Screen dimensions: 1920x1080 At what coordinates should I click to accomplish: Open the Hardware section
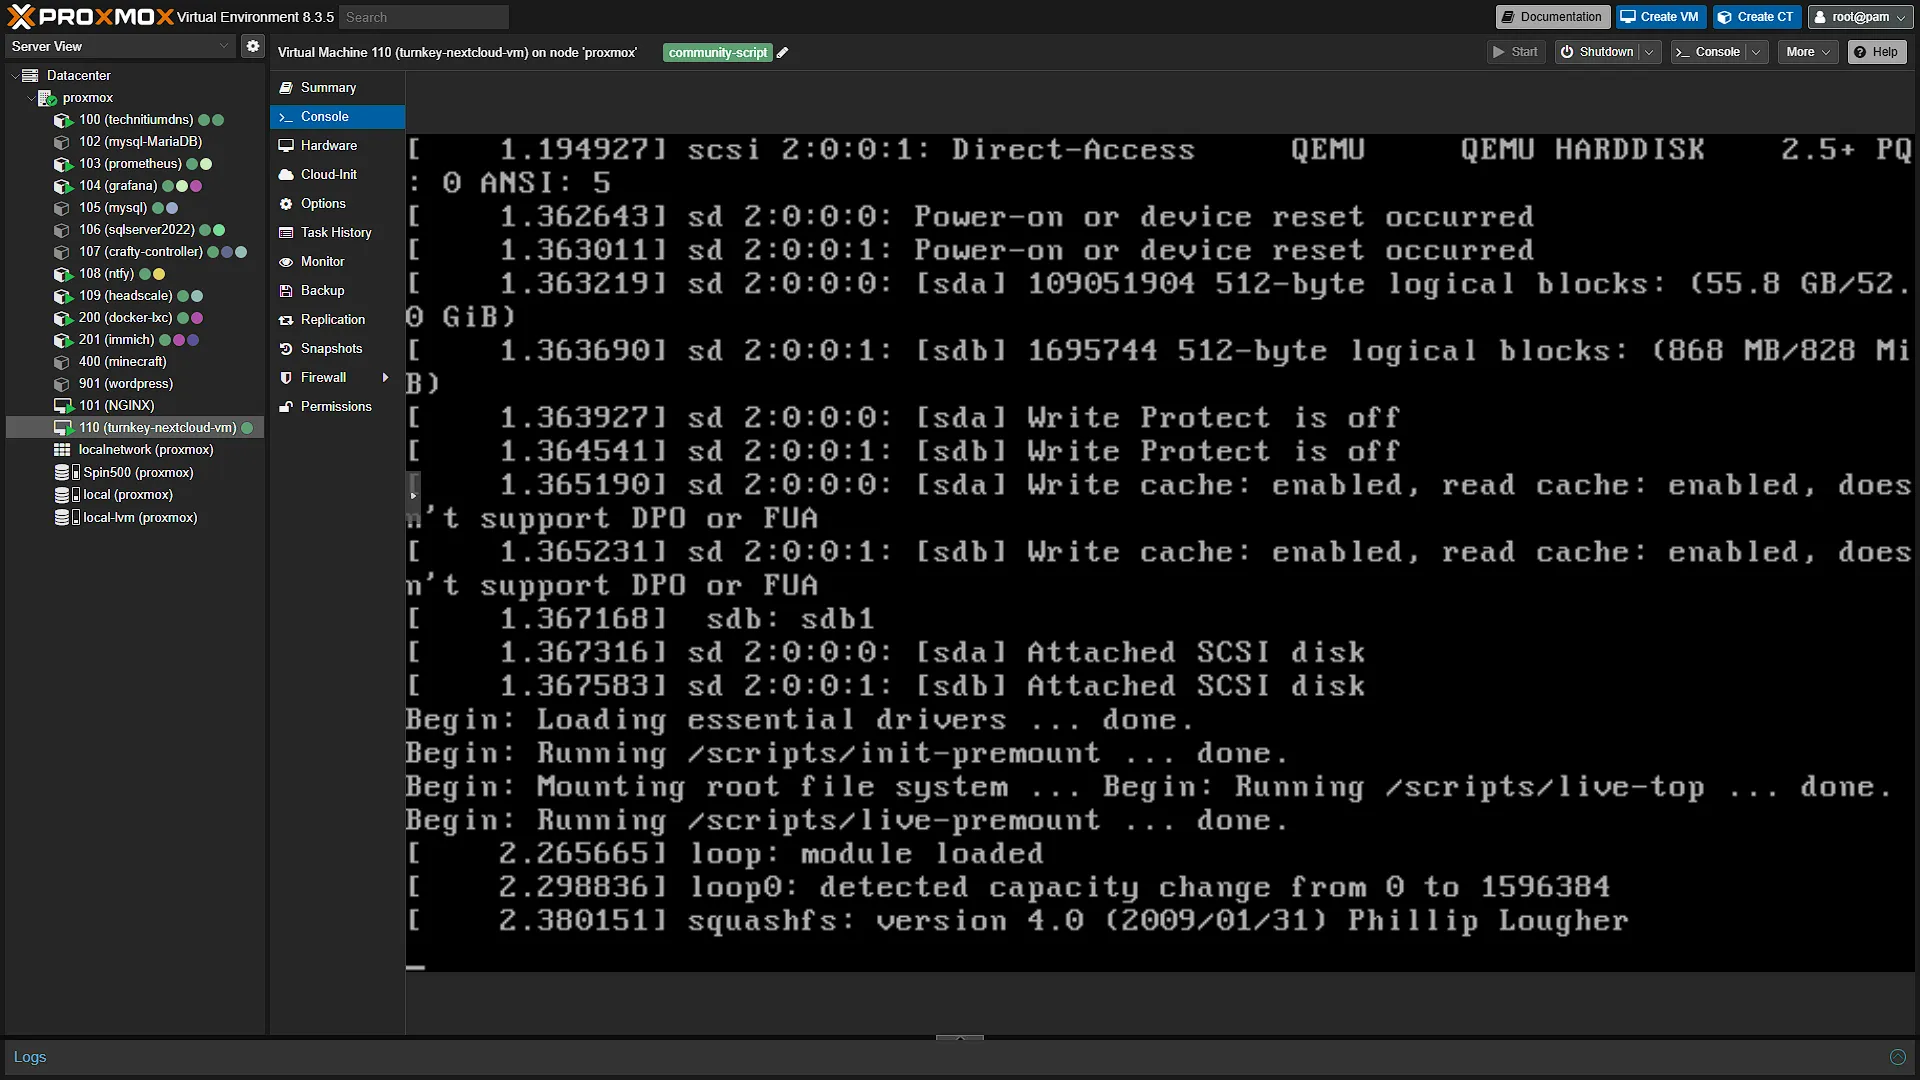337,146
